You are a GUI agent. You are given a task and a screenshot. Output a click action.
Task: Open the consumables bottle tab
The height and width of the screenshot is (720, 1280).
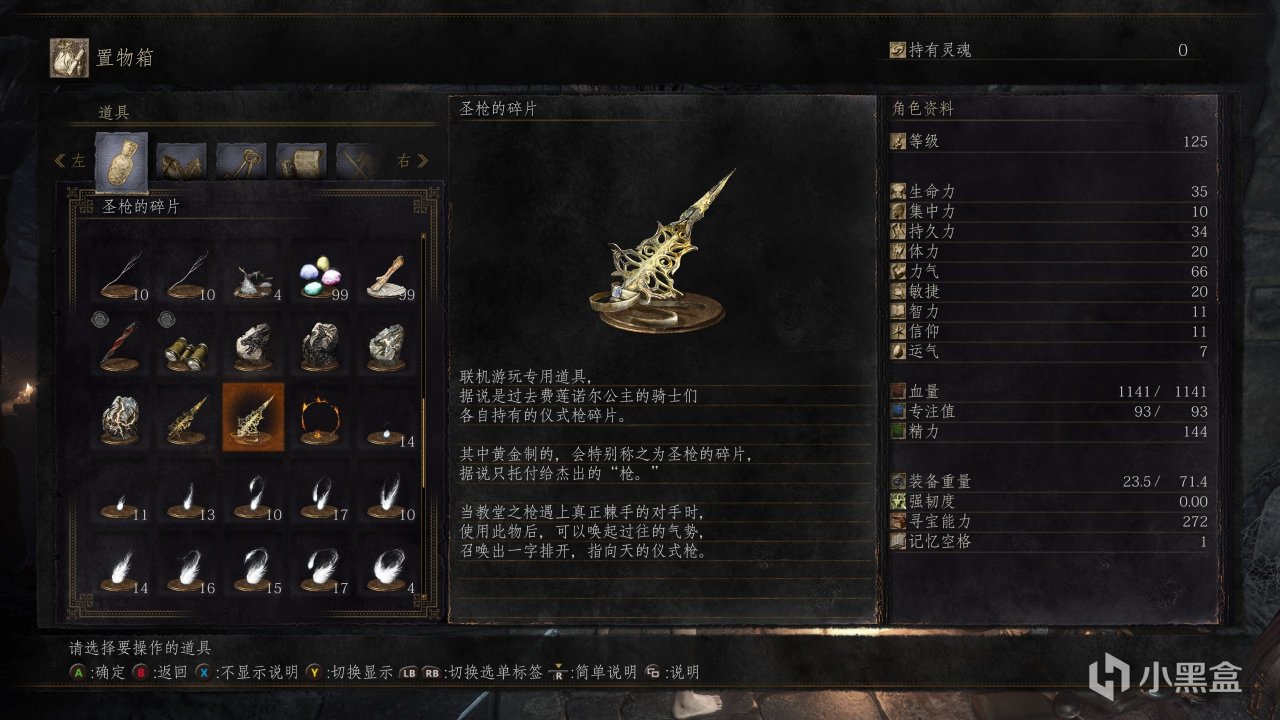(x=121, y=162)
